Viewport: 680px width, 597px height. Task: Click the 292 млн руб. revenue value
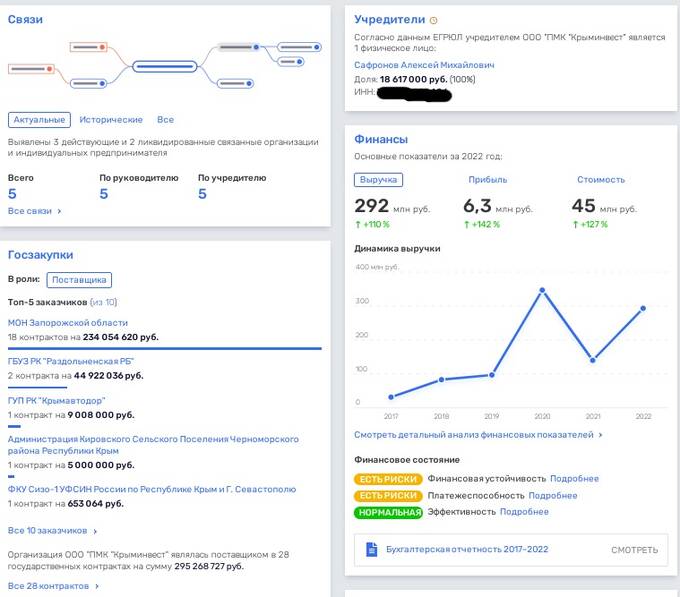(x=392, y=206)
